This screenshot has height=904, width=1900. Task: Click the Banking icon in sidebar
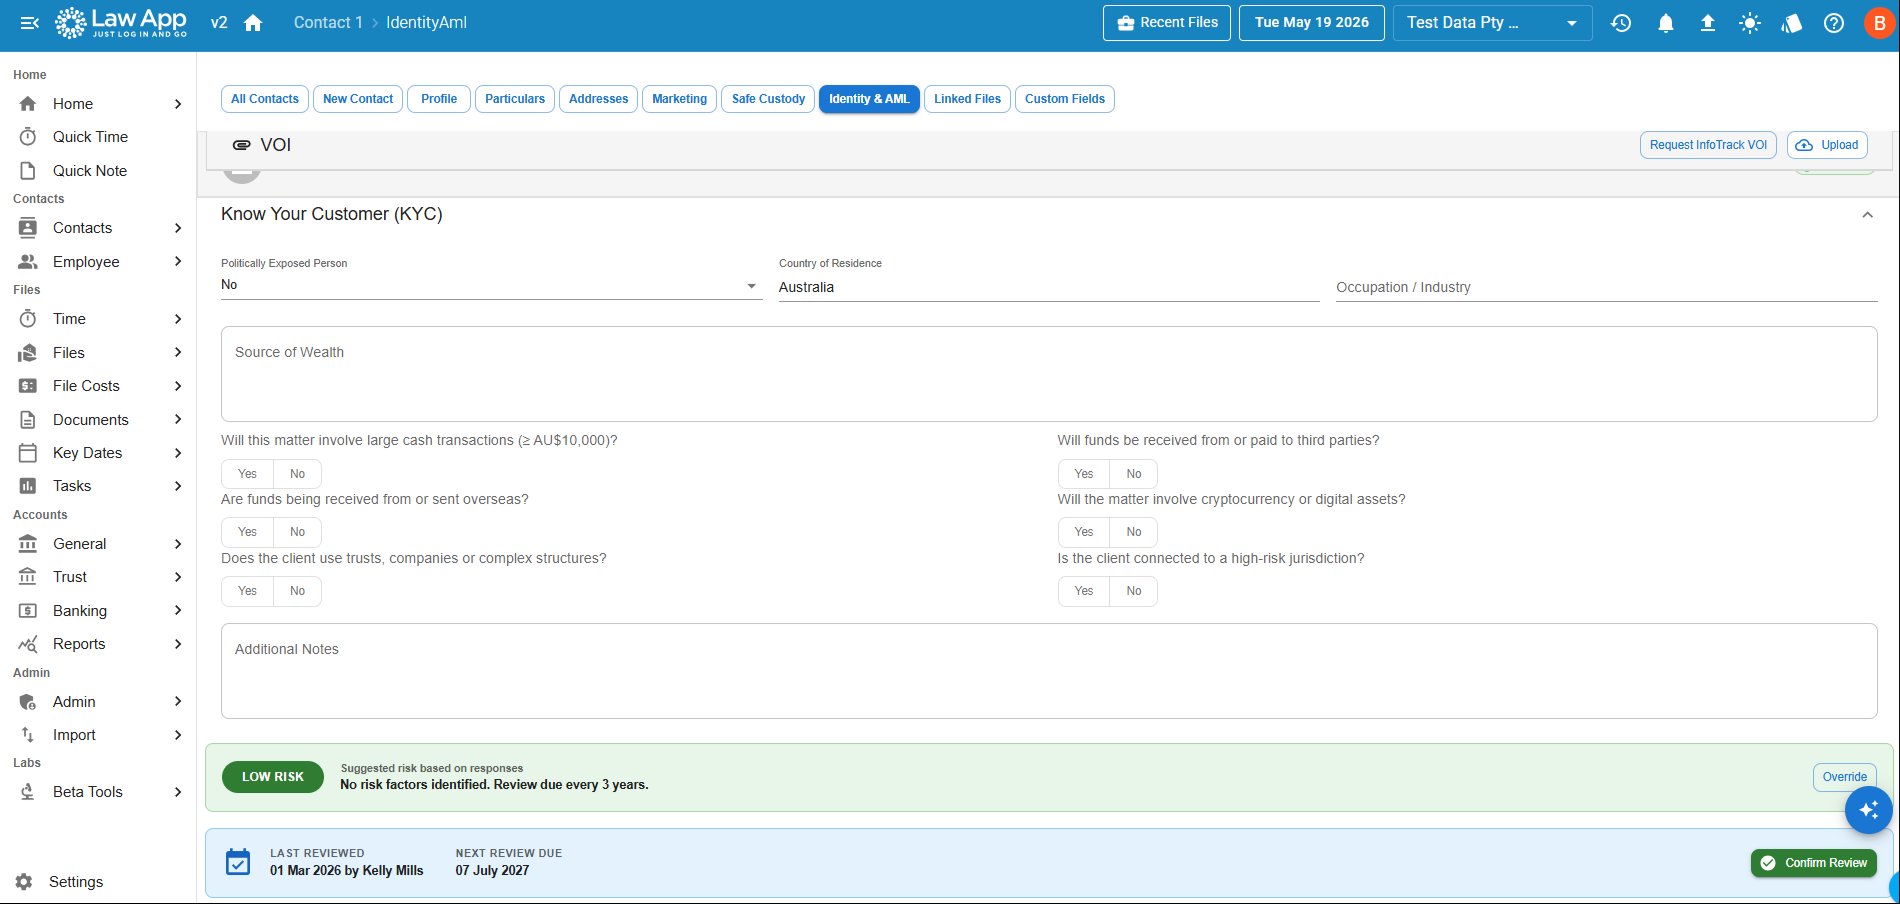pyautogui.click(x=28, y=611)
